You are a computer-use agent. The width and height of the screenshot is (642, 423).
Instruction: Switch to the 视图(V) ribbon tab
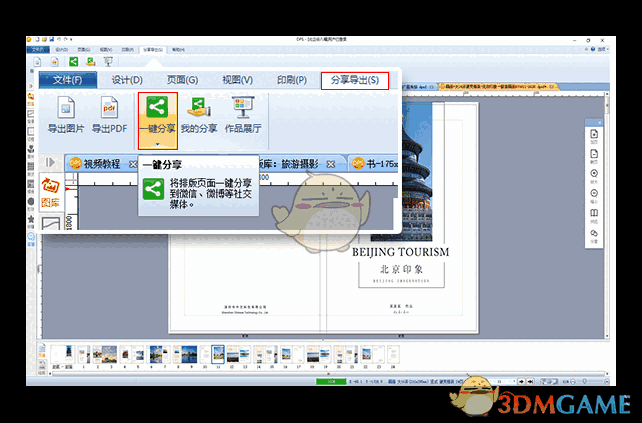coord(238,80)
